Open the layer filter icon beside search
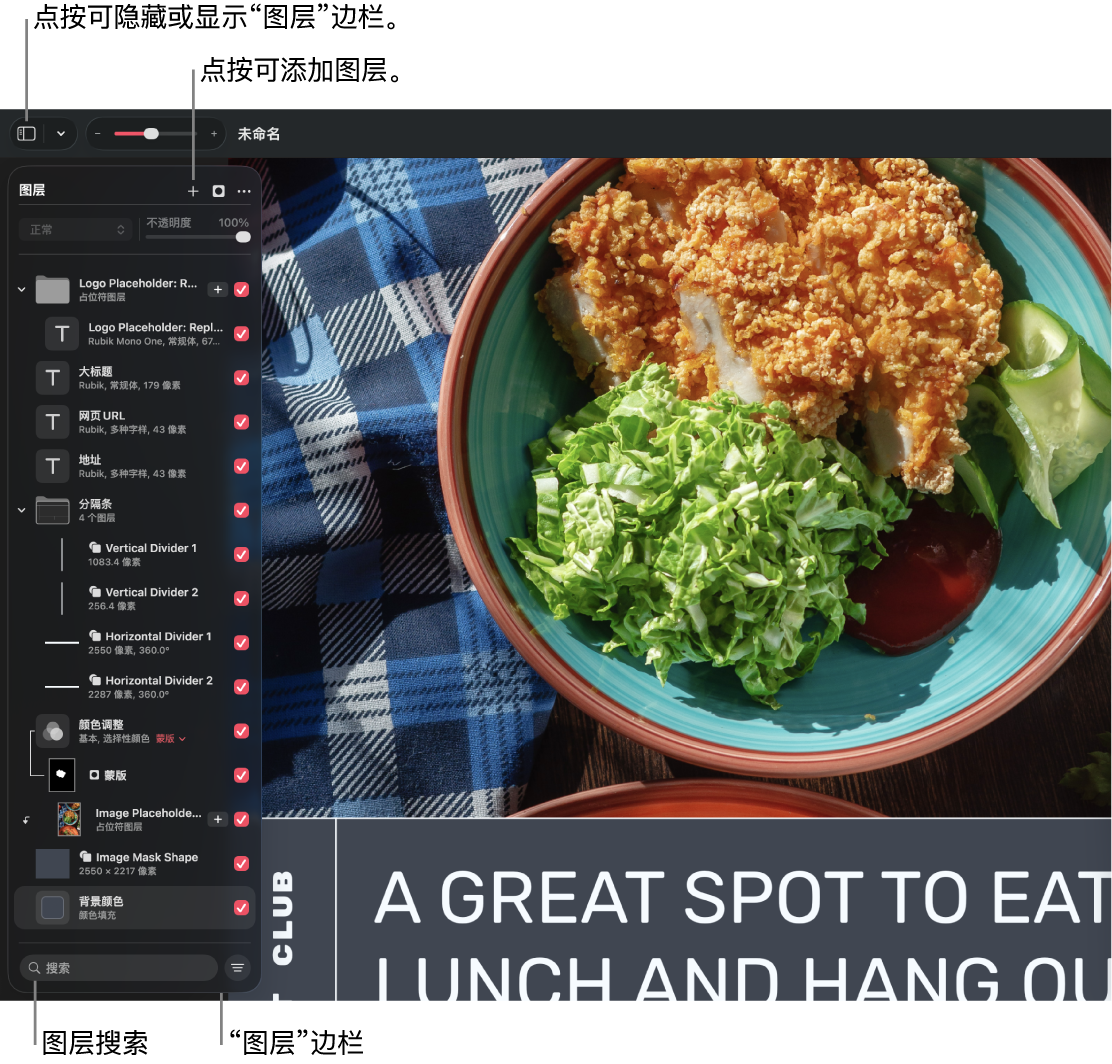1112x1064 pixels. pos(238,968)
